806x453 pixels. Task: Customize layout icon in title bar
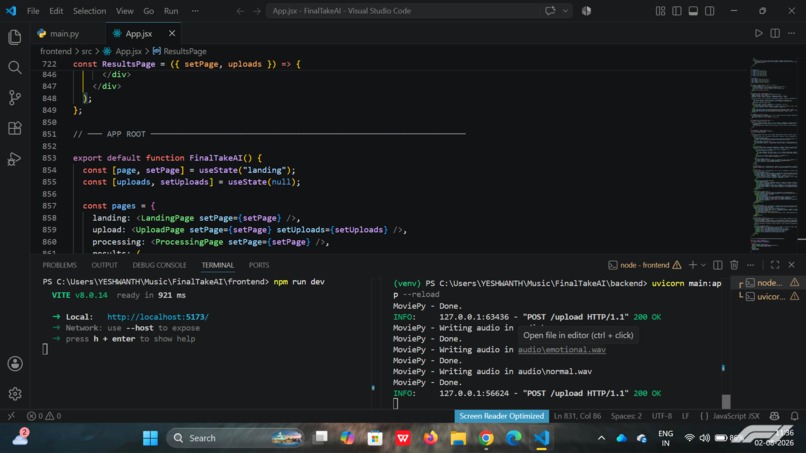coord(660,11)
